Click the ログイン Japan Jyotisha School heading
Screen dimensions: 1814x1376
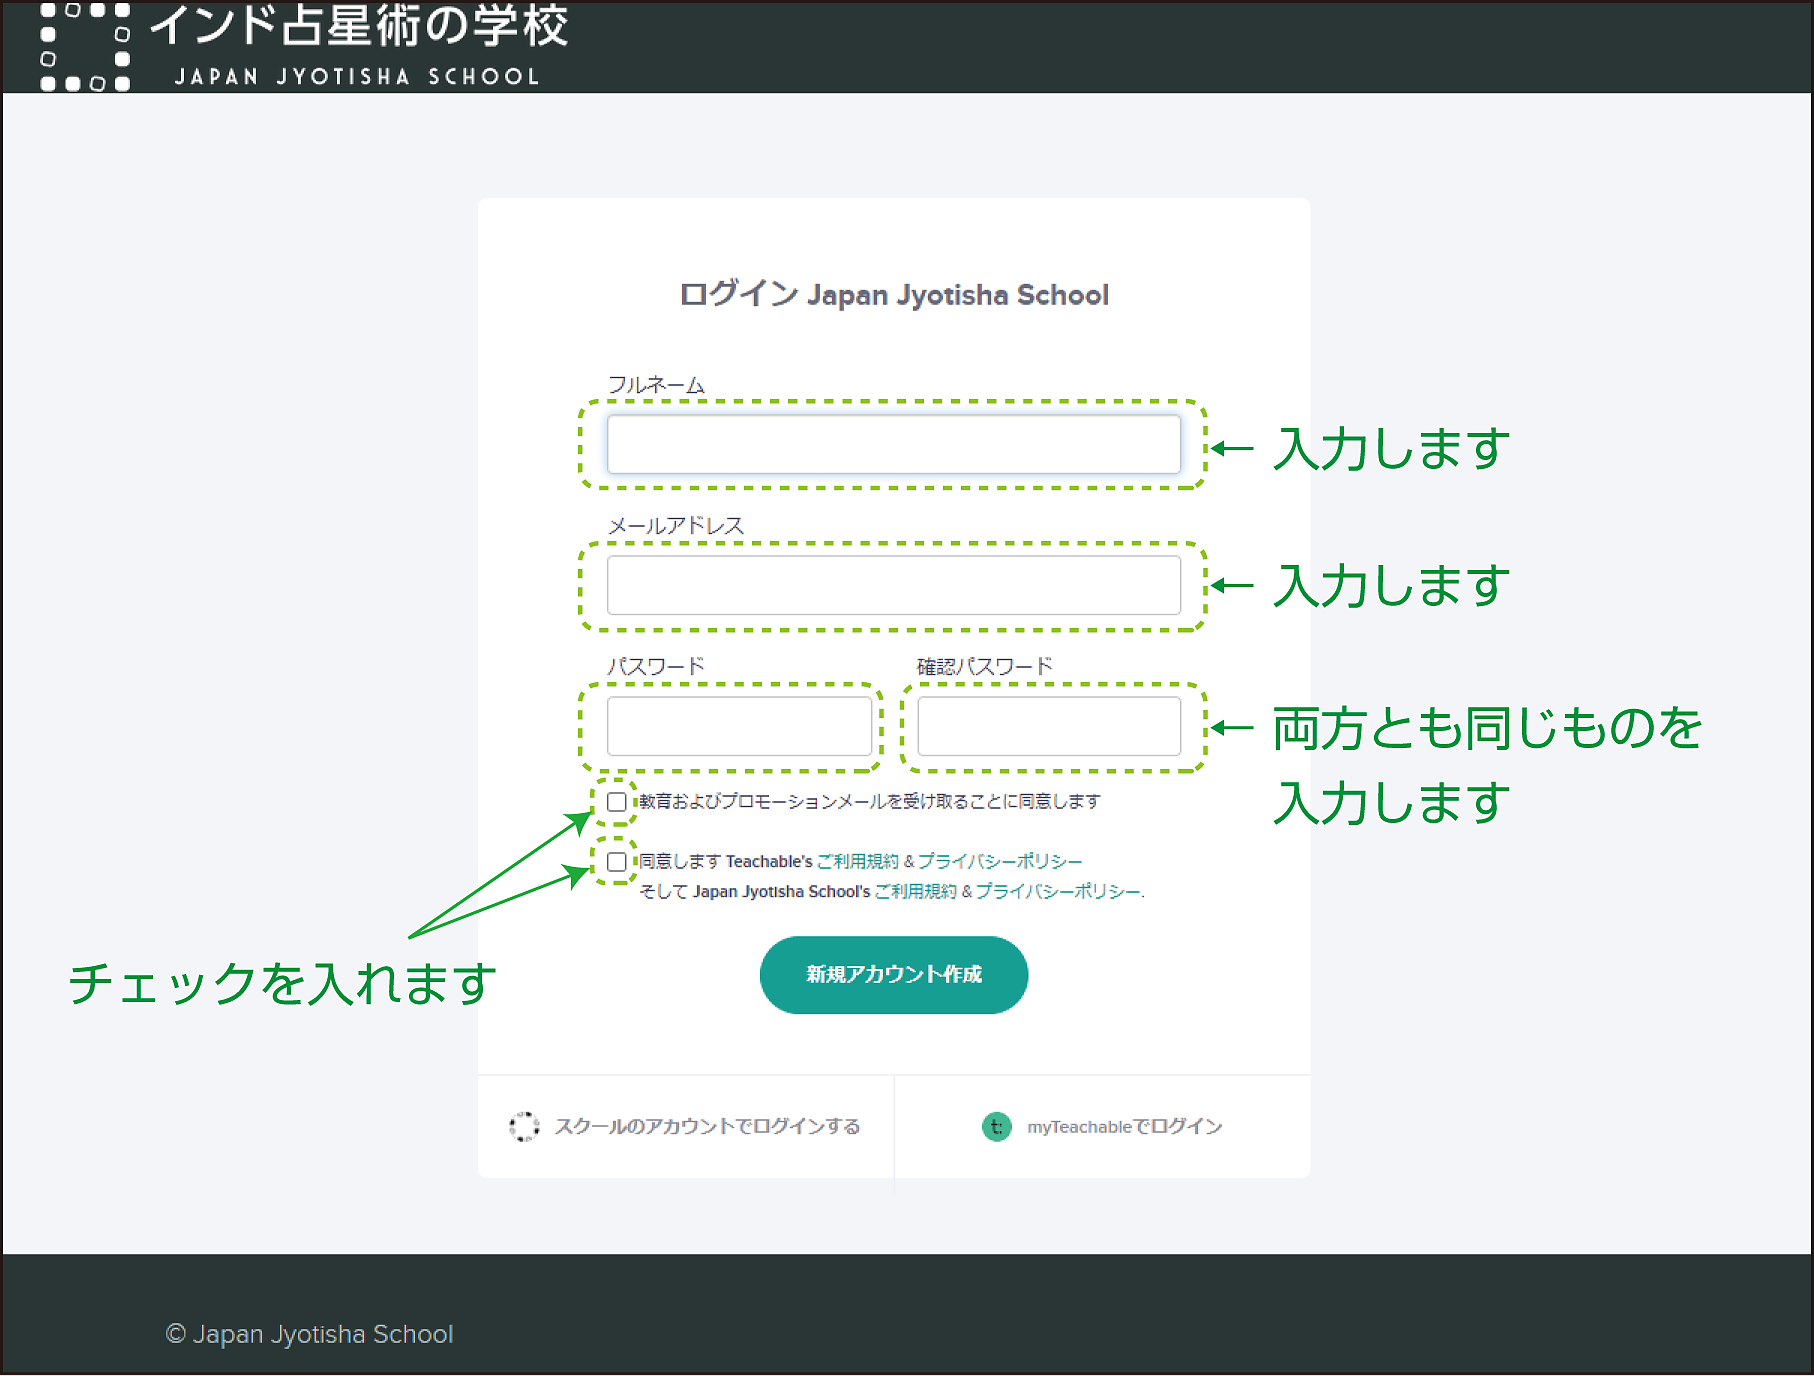click(894, 295)
